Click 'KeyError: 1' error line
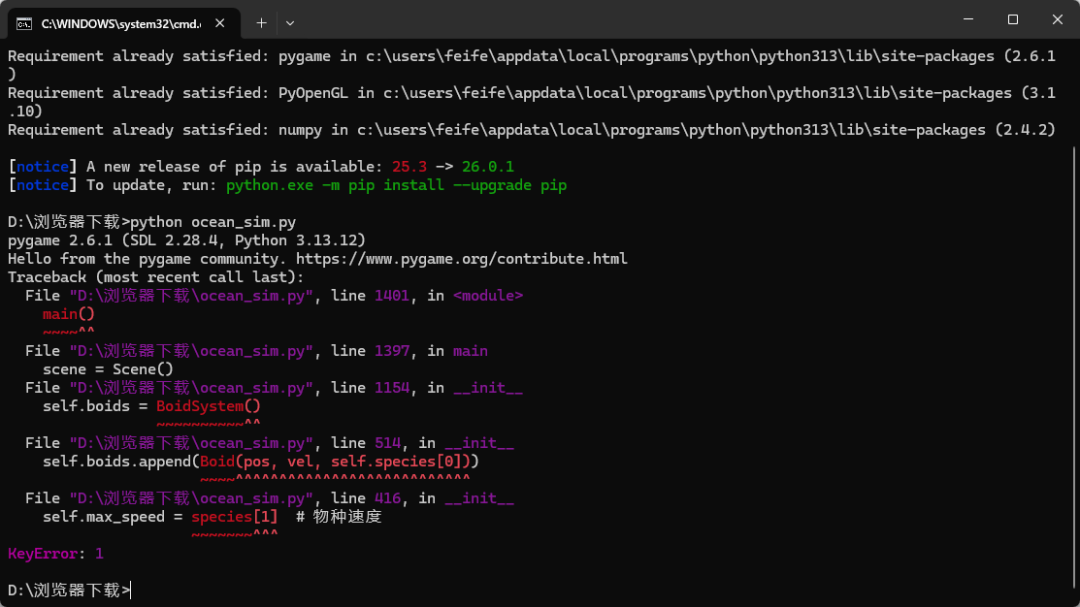1080x607 pixels. click(56, 554)
